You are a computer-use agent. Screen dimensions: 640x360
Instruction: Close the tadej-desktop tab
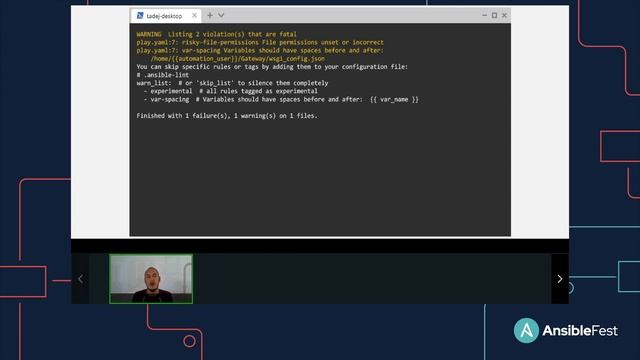pos(194,16)
